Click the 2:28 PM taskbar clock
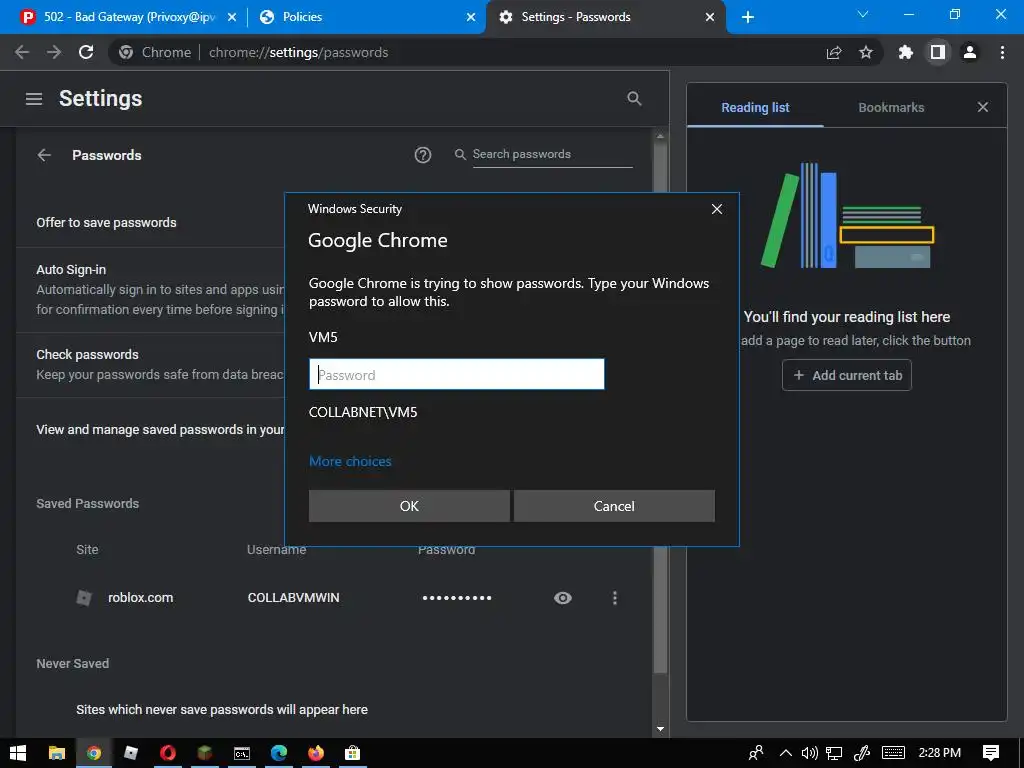The width and height of the screenshot is (1024, 768). point(939,753)
